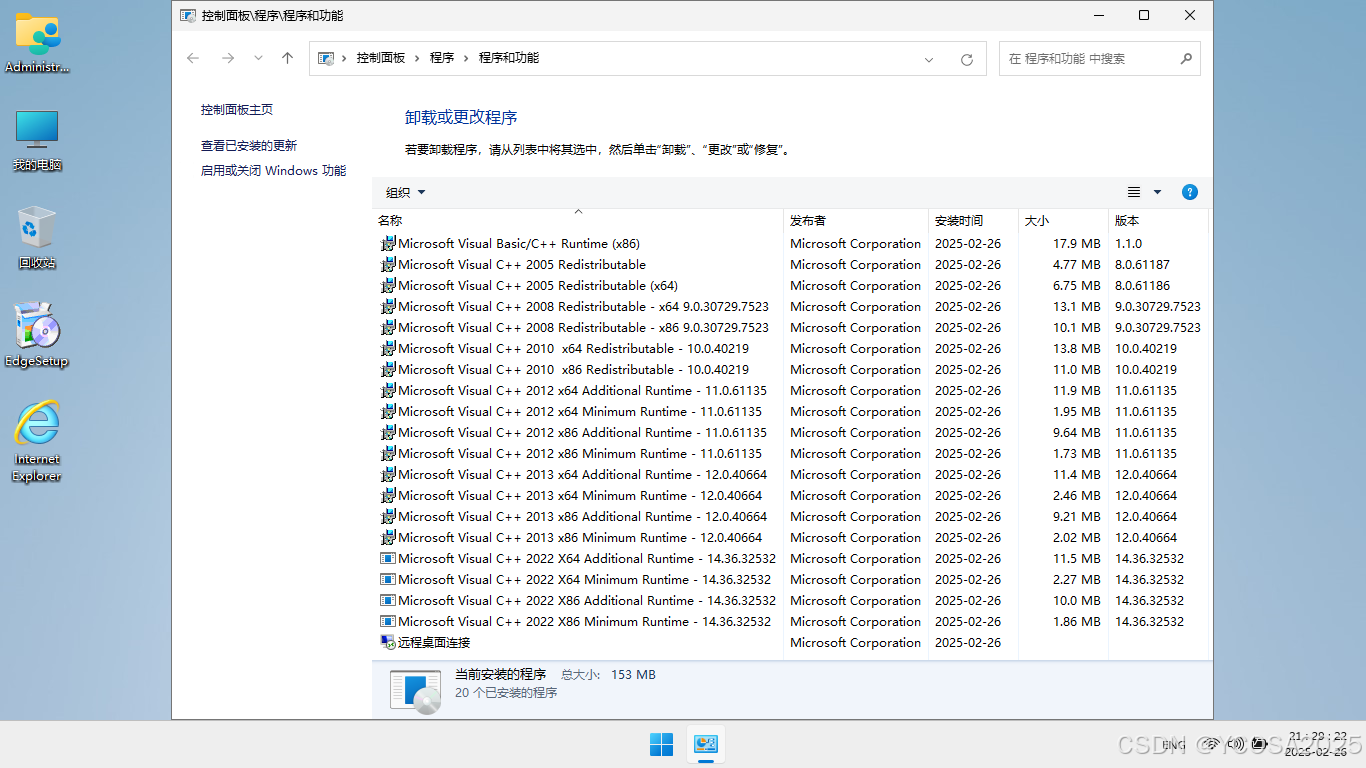Click version cell 8.0.61187
This screenshot has width=1366, height=768.
pos(1142,265)
